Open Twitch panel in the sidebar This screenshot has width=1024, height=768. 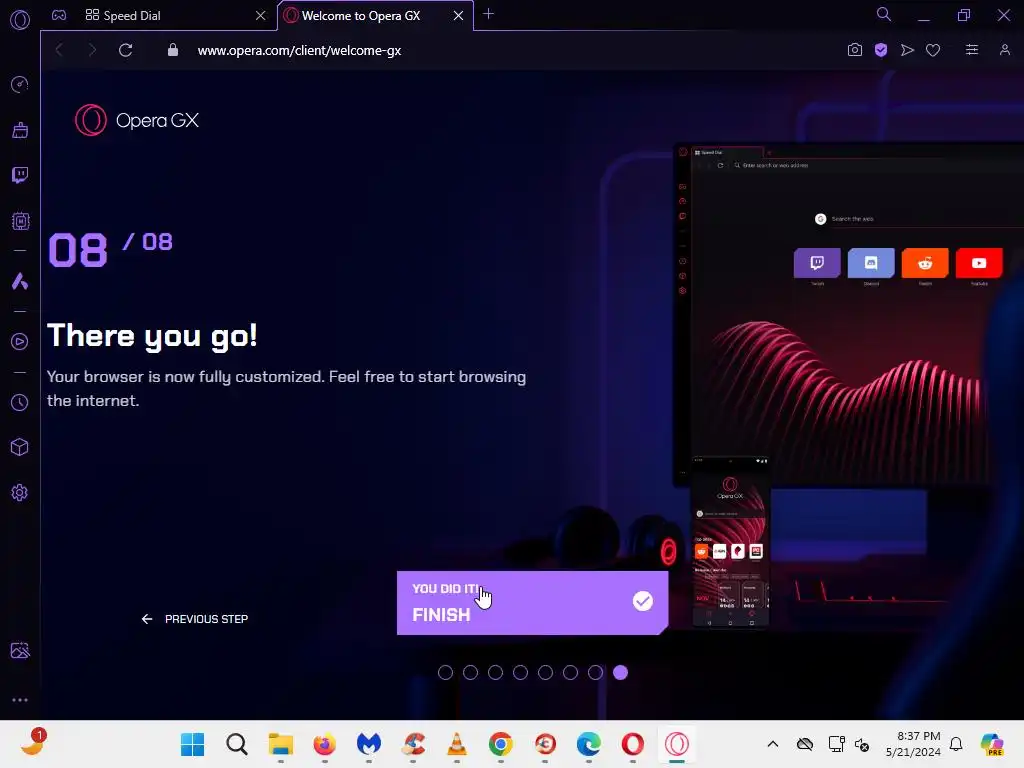[20, 175]
